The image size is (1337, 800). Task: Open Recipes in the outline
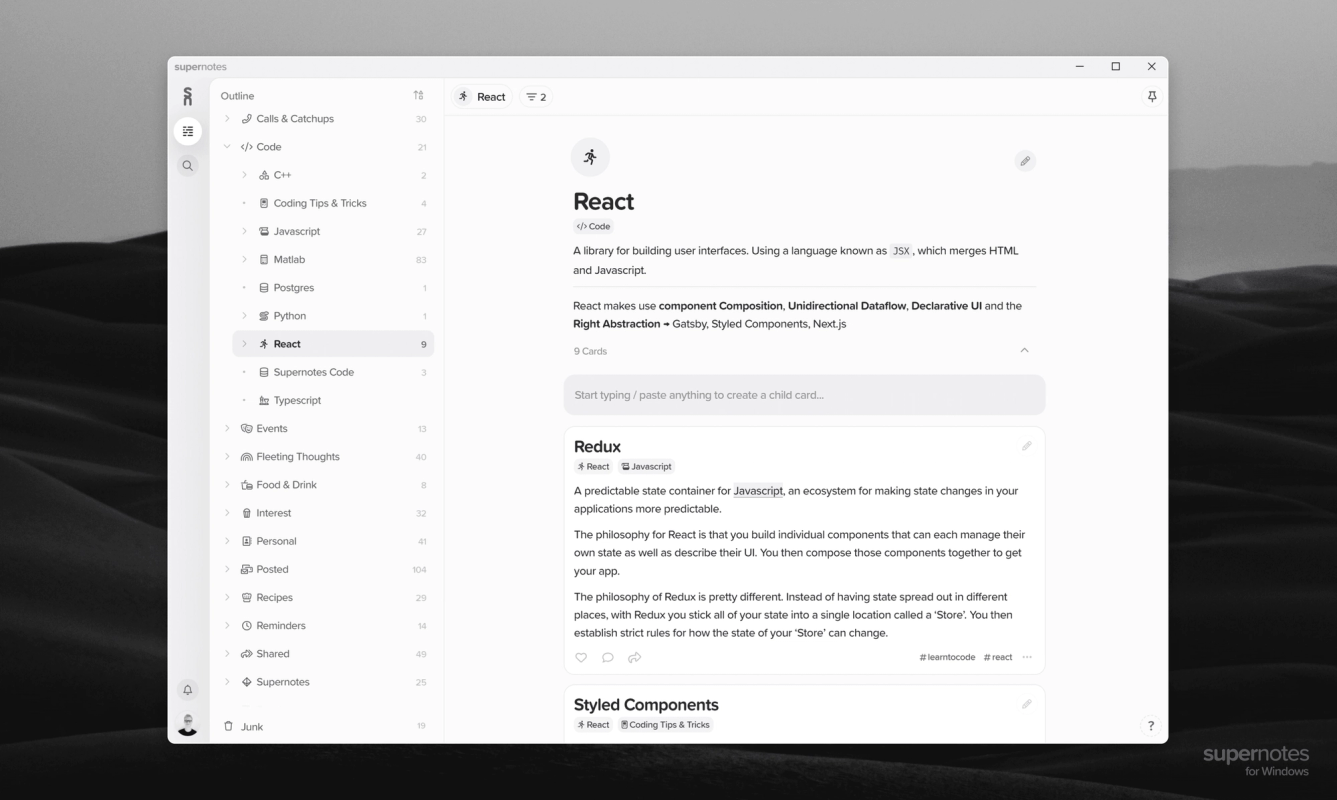coord(325,597)
